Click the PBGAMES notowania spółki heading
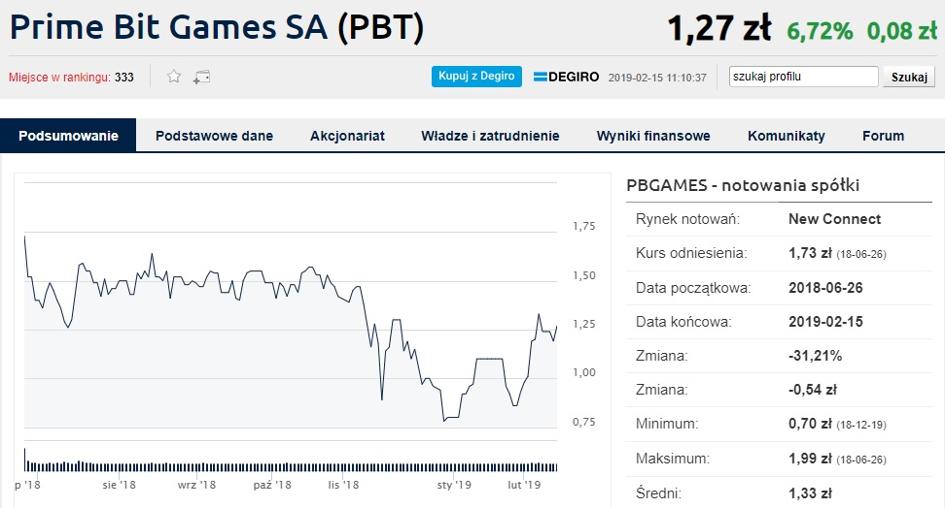 [742, 185]
